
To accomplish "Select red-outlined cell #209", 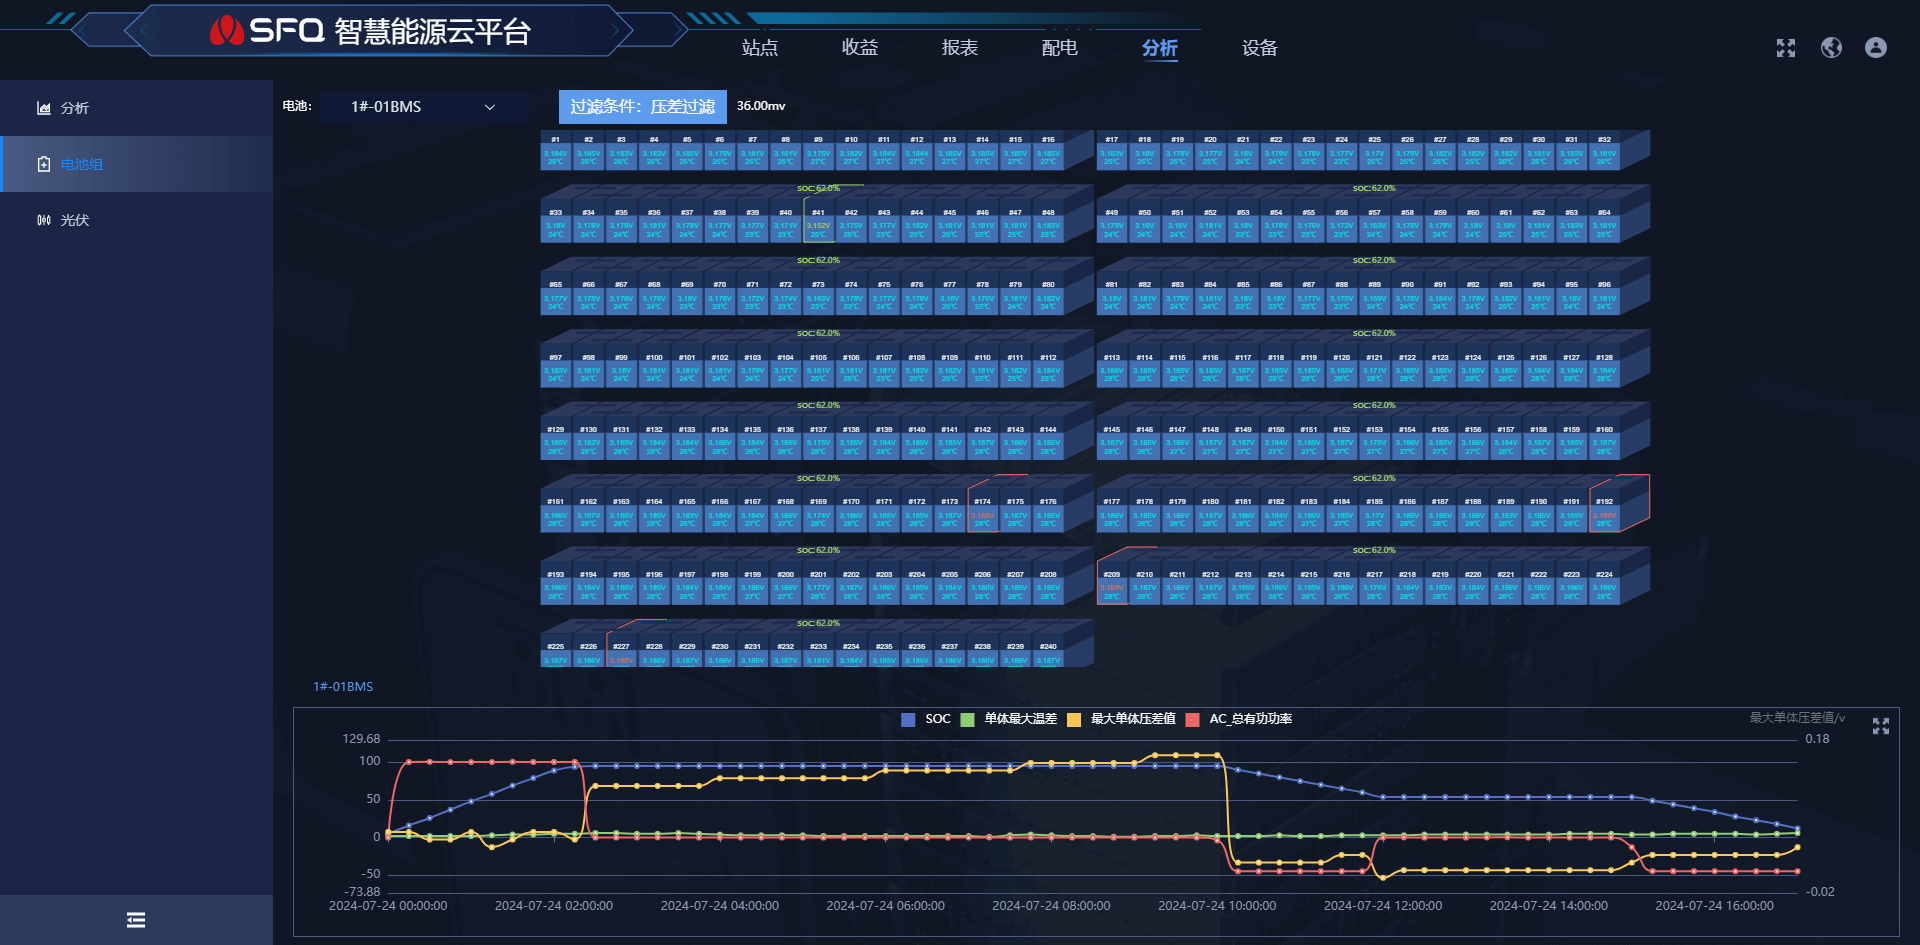I will (1112, 586).
